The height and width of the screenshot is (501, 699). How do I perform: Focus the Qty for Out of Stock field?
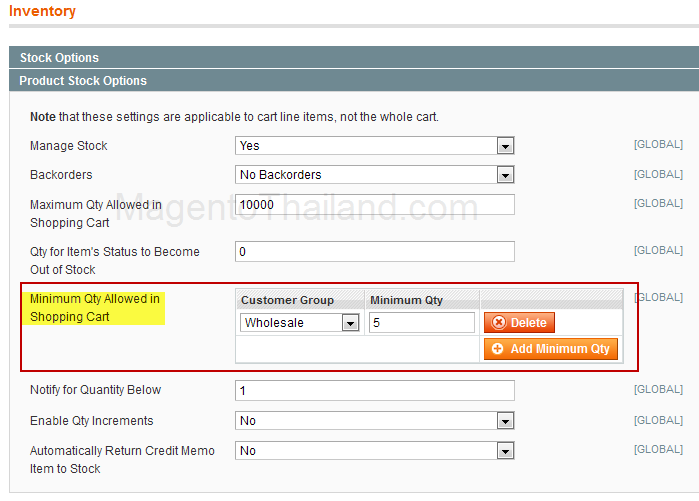click(374, 252)
